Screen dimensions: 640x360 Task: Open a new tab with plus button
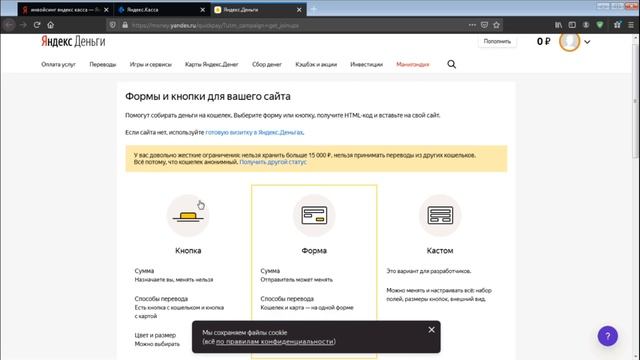click(x=313, y=9)
